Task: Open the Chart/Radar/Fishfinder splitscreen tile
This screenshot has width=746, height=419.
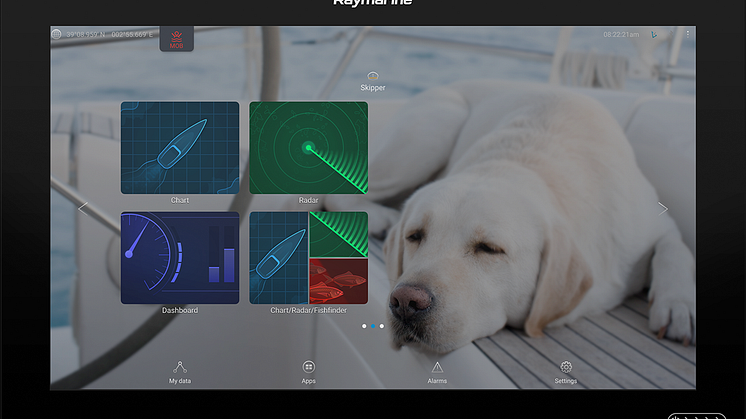Action: click(308, 258)
